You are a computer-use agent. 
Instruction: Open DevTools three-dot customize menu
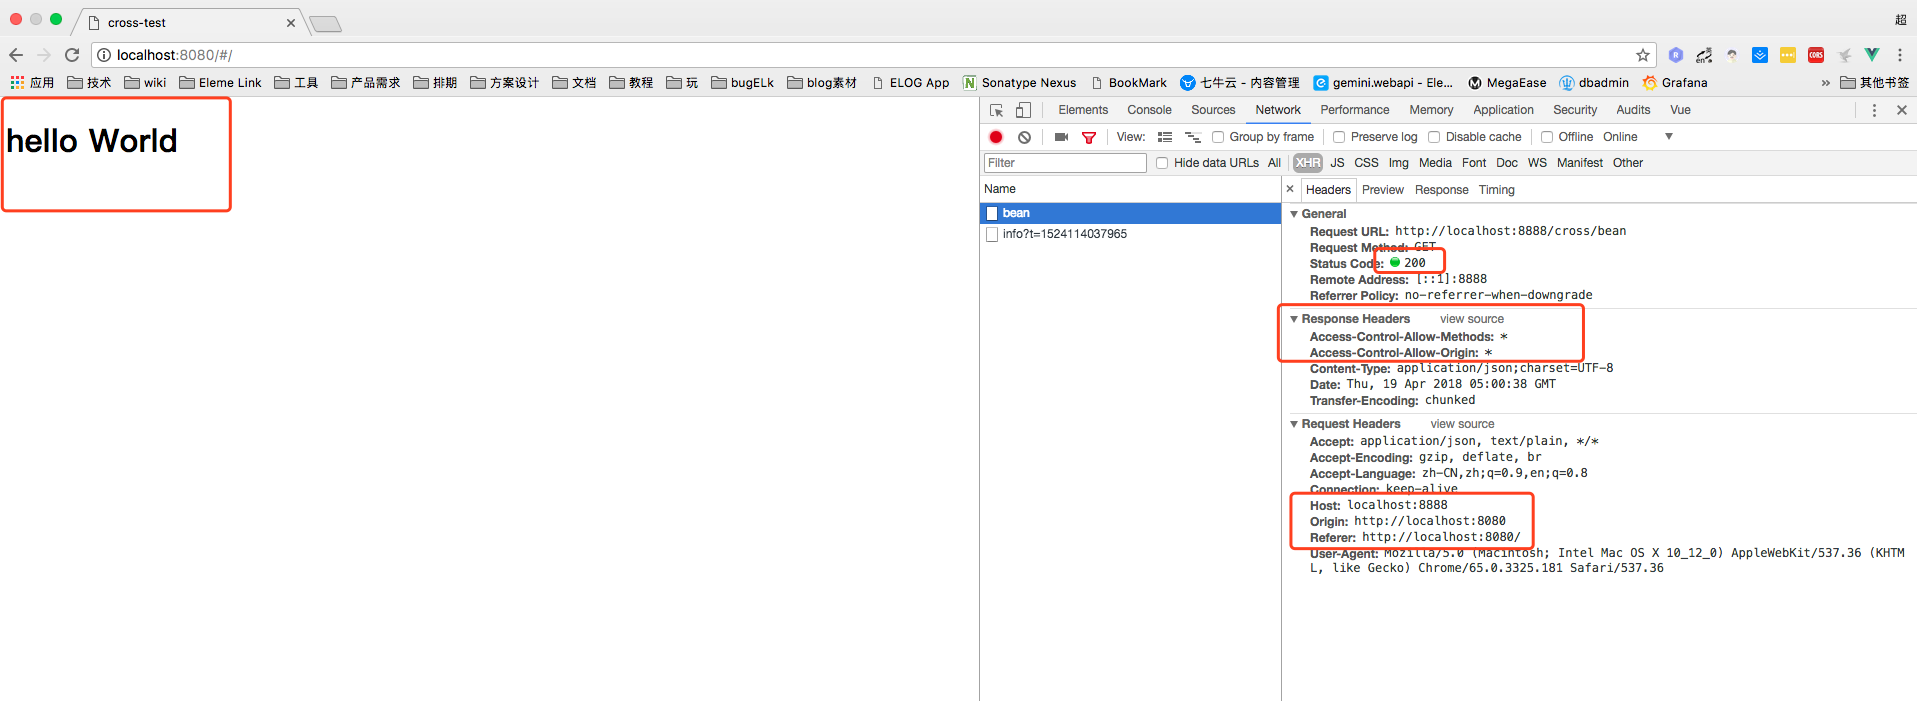[1874, 110]
